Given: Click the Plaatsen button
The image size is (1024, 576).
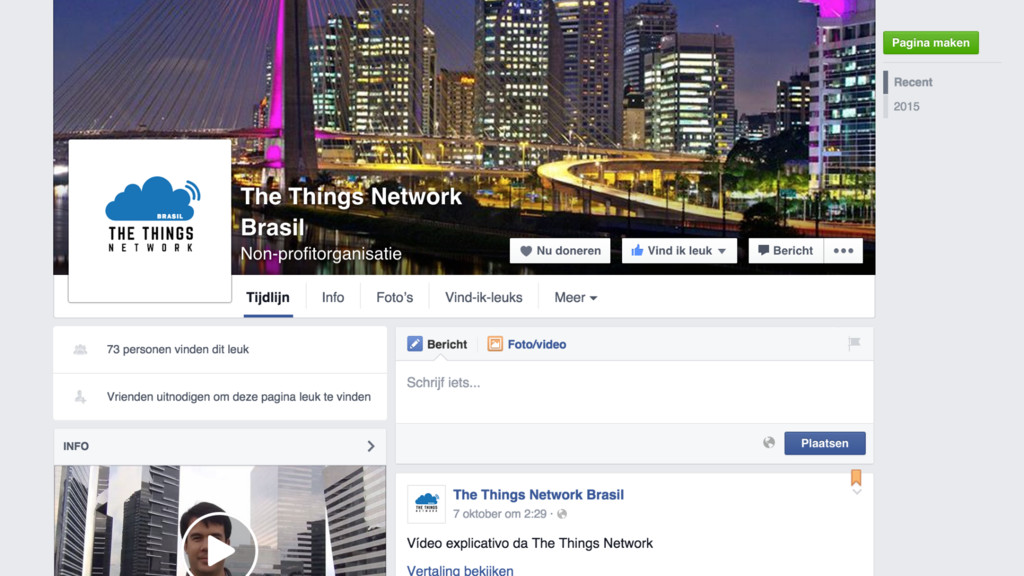Looking at the screenshot, I should point(825,443).
